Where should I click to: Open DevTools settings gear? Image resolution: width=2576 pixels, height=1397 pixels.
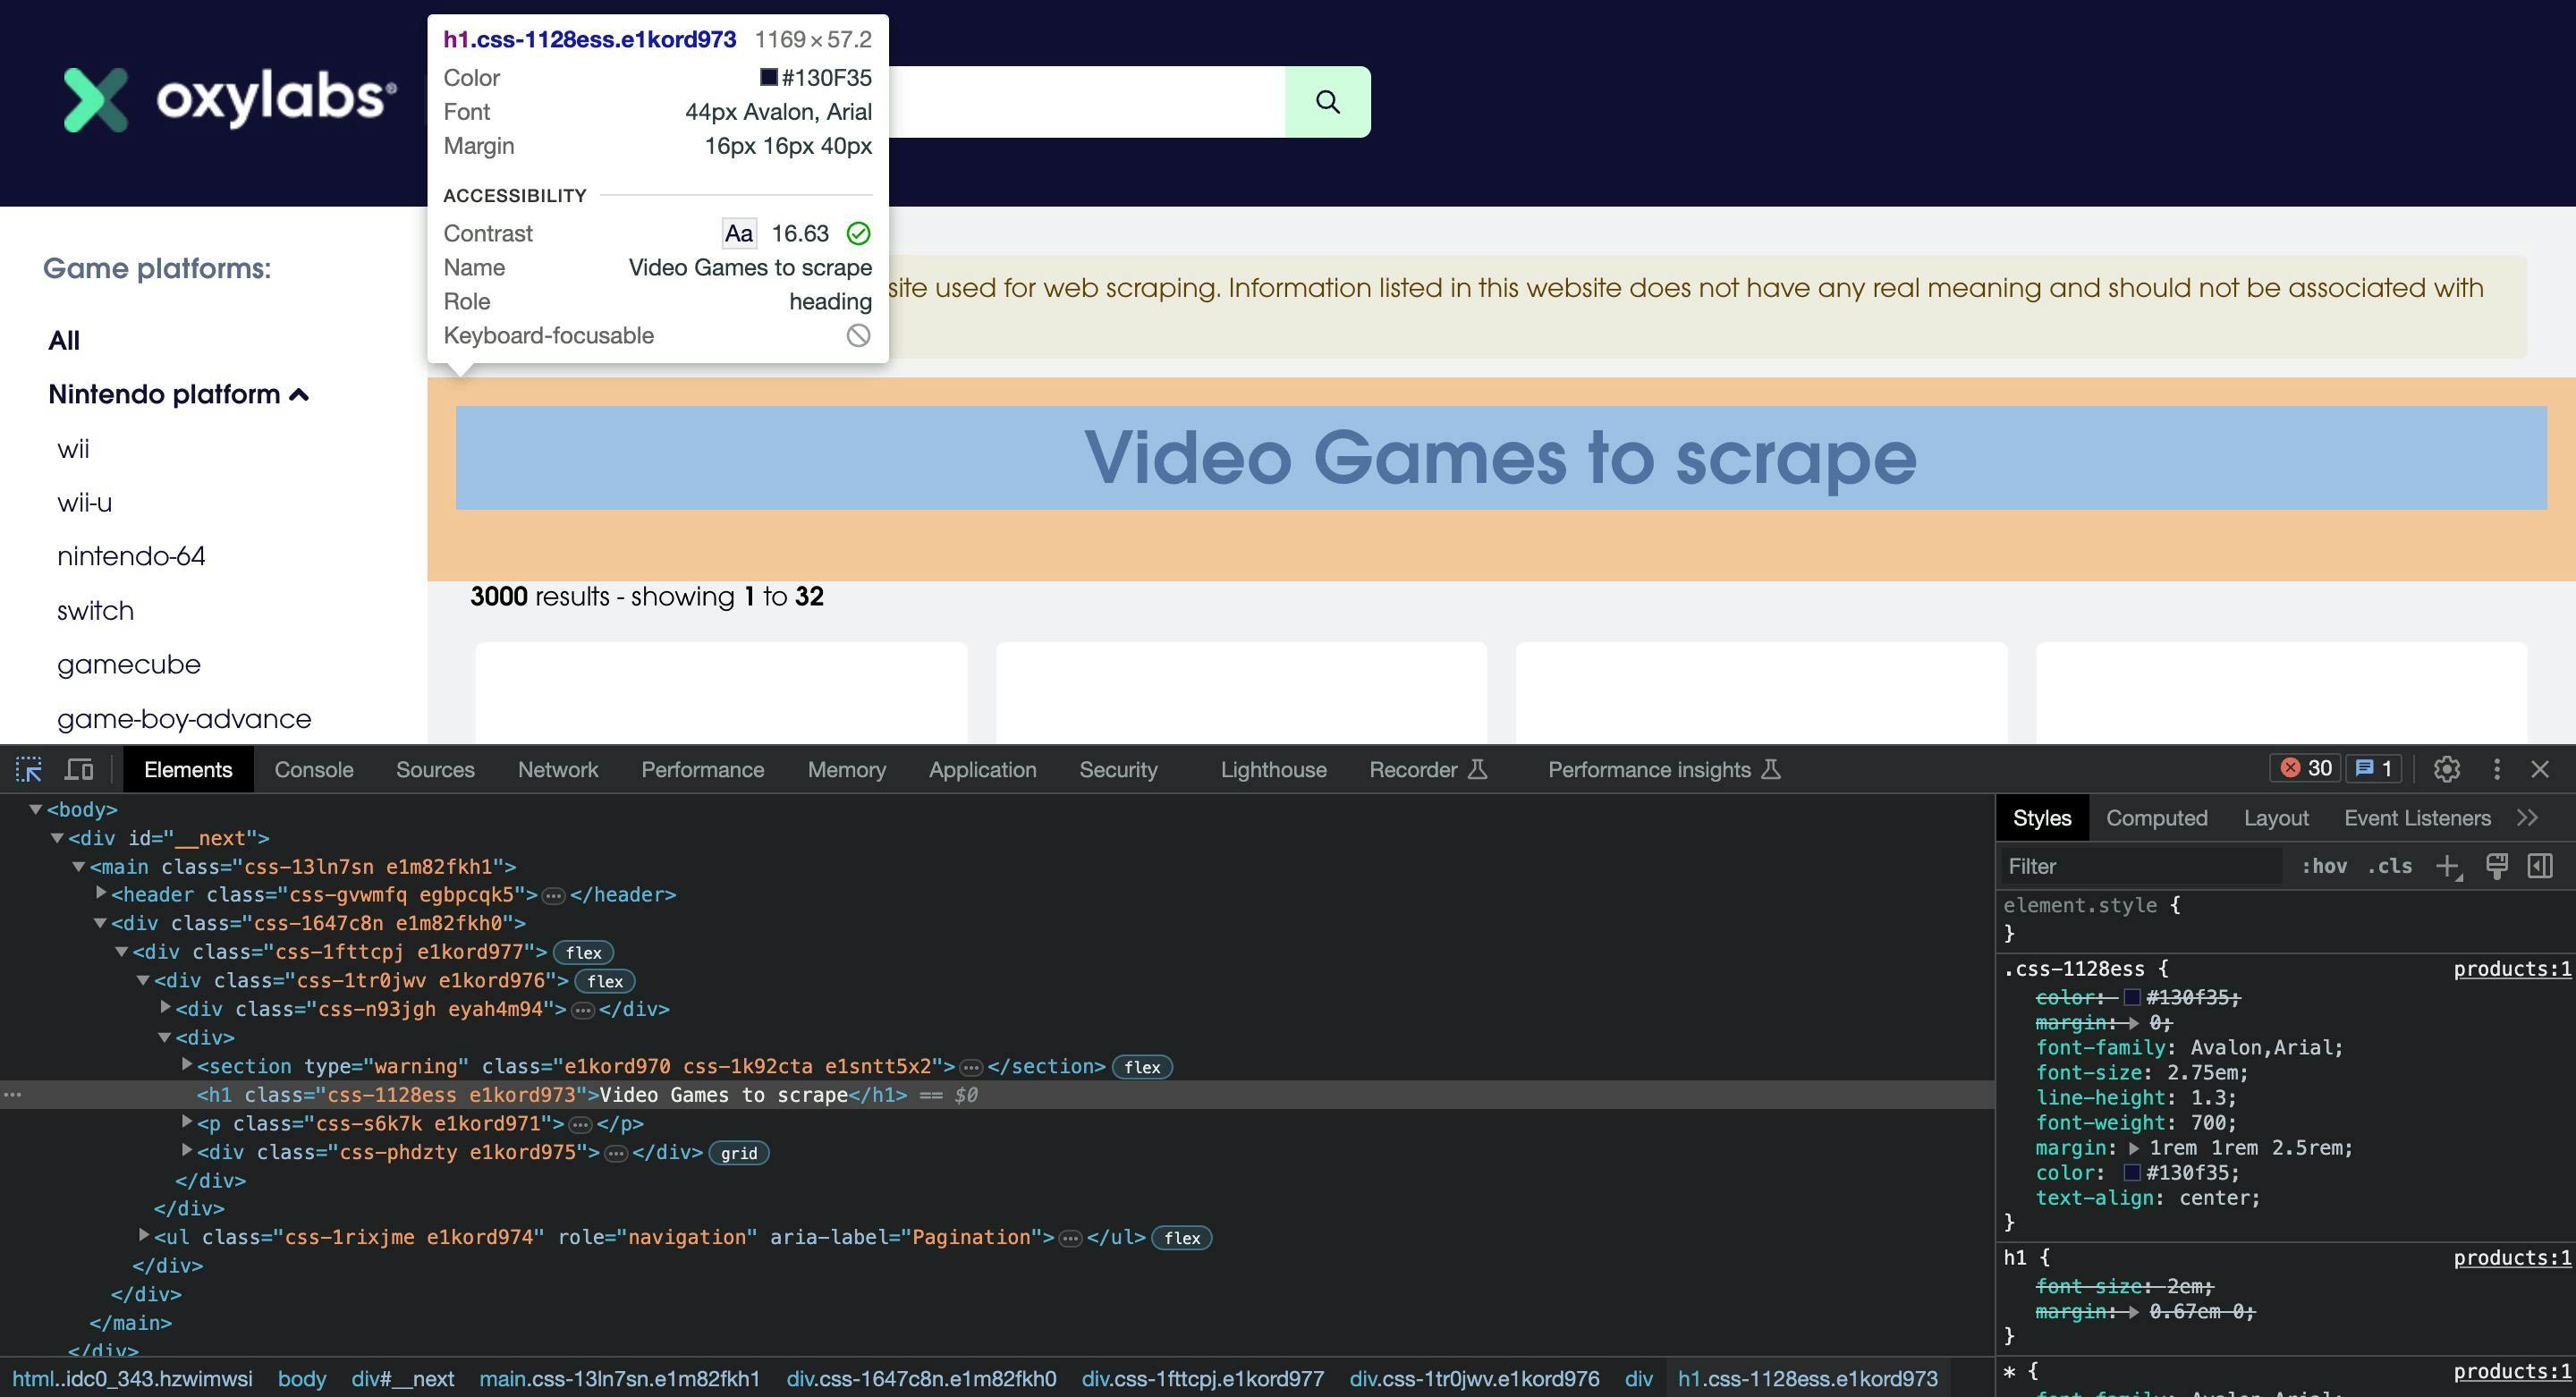pos(2446,769)
